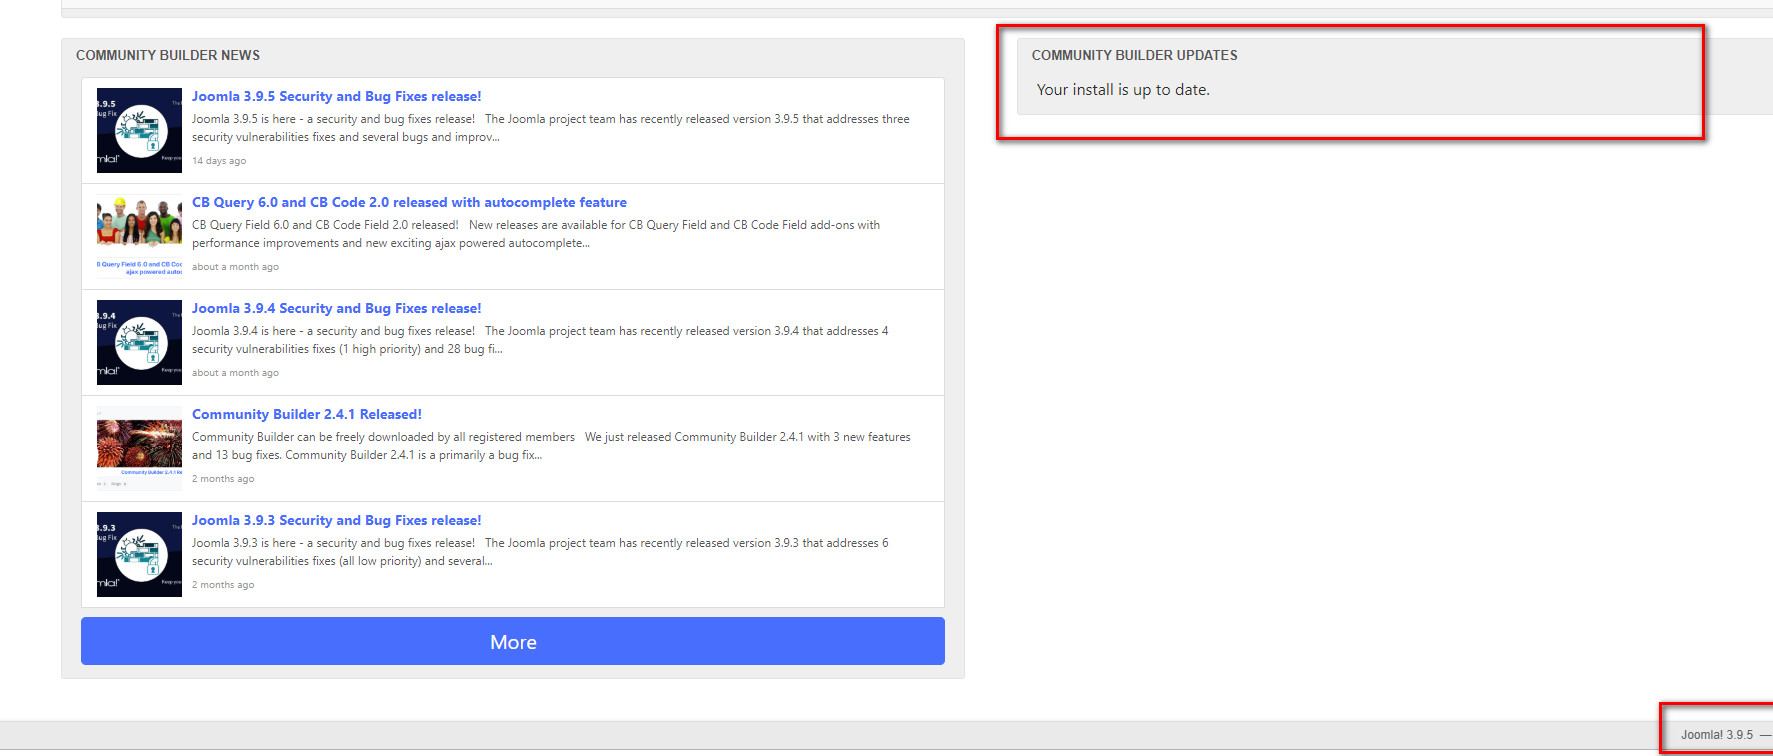Click the Joomla 3.9.4 article summary text
1773x756 pixels.
(x=540, y=340)
